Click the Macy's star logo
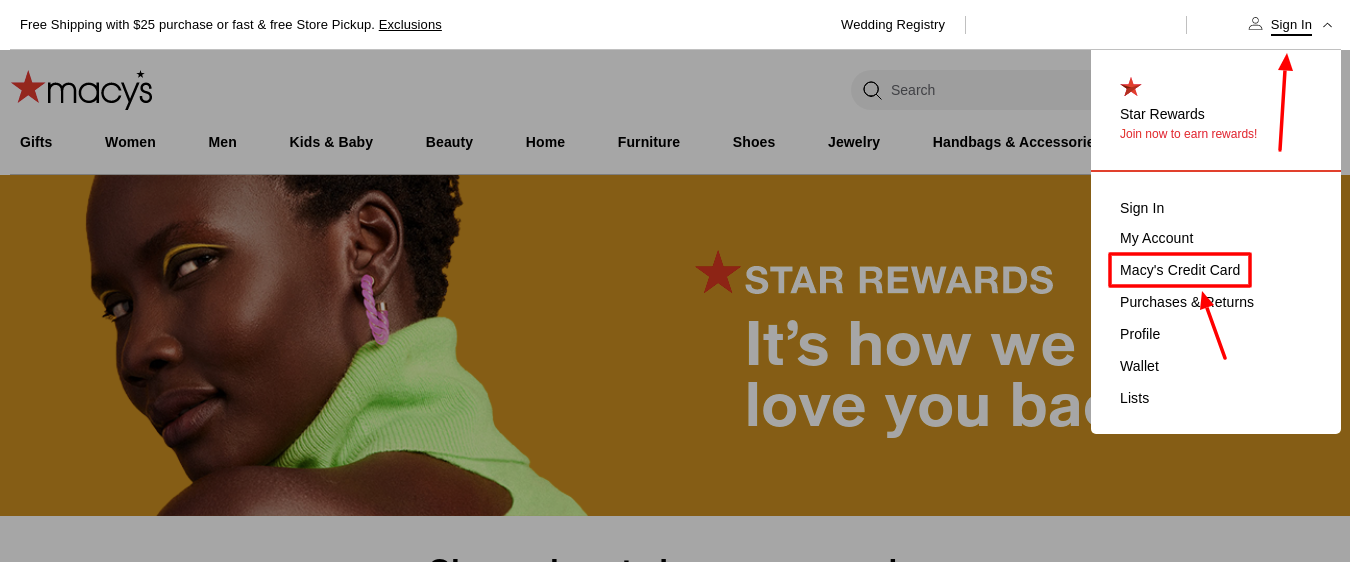Viewport: 1350px width, 562px height. [82, 89]
